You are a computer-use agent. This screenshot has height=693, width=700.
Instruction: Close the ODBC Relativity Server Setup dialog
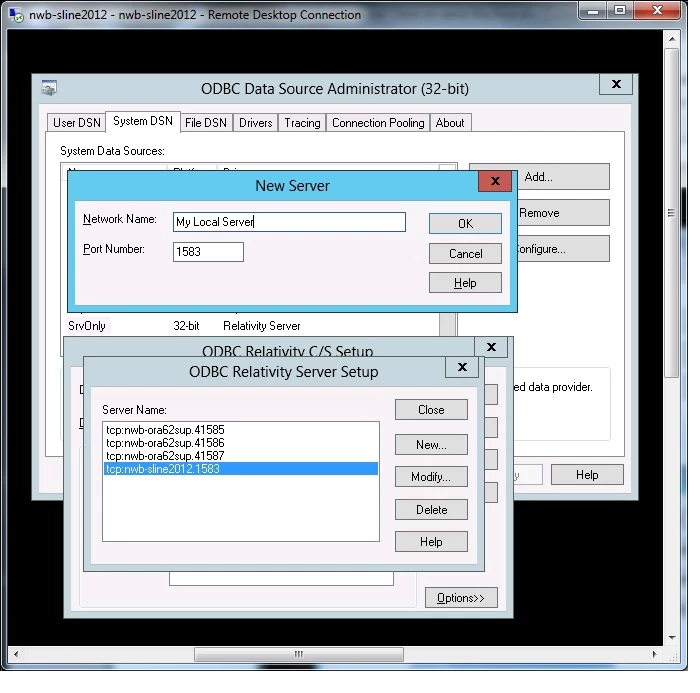click(462, 367)
